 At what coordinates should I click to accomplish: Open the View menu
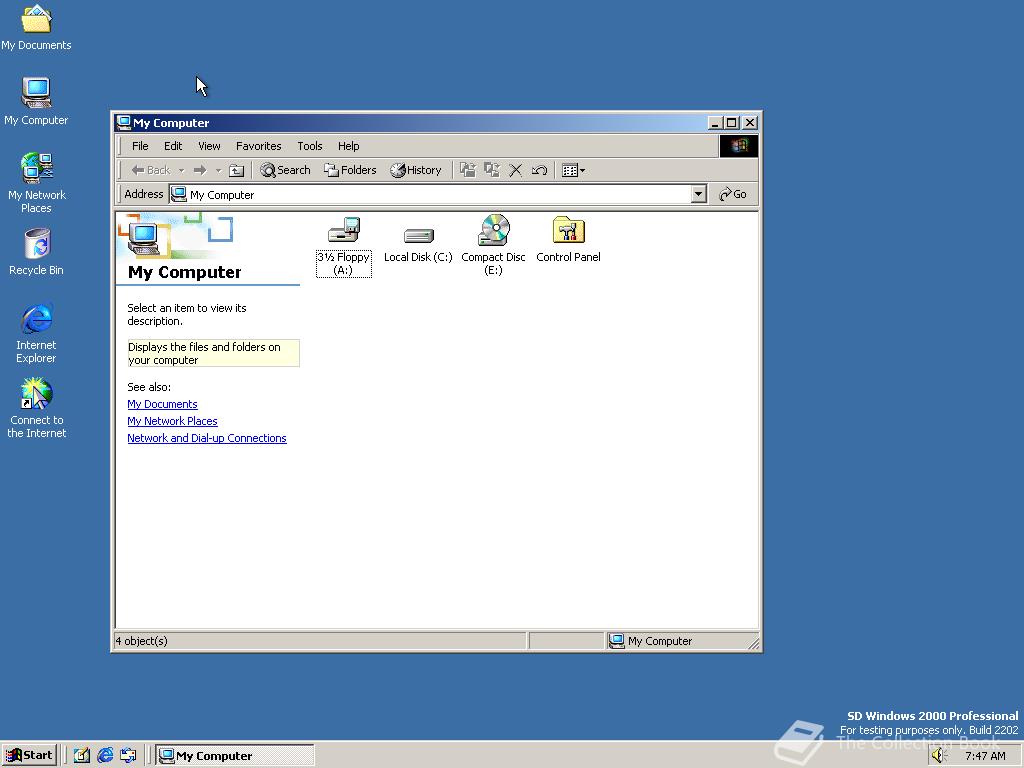click(210, 146)
